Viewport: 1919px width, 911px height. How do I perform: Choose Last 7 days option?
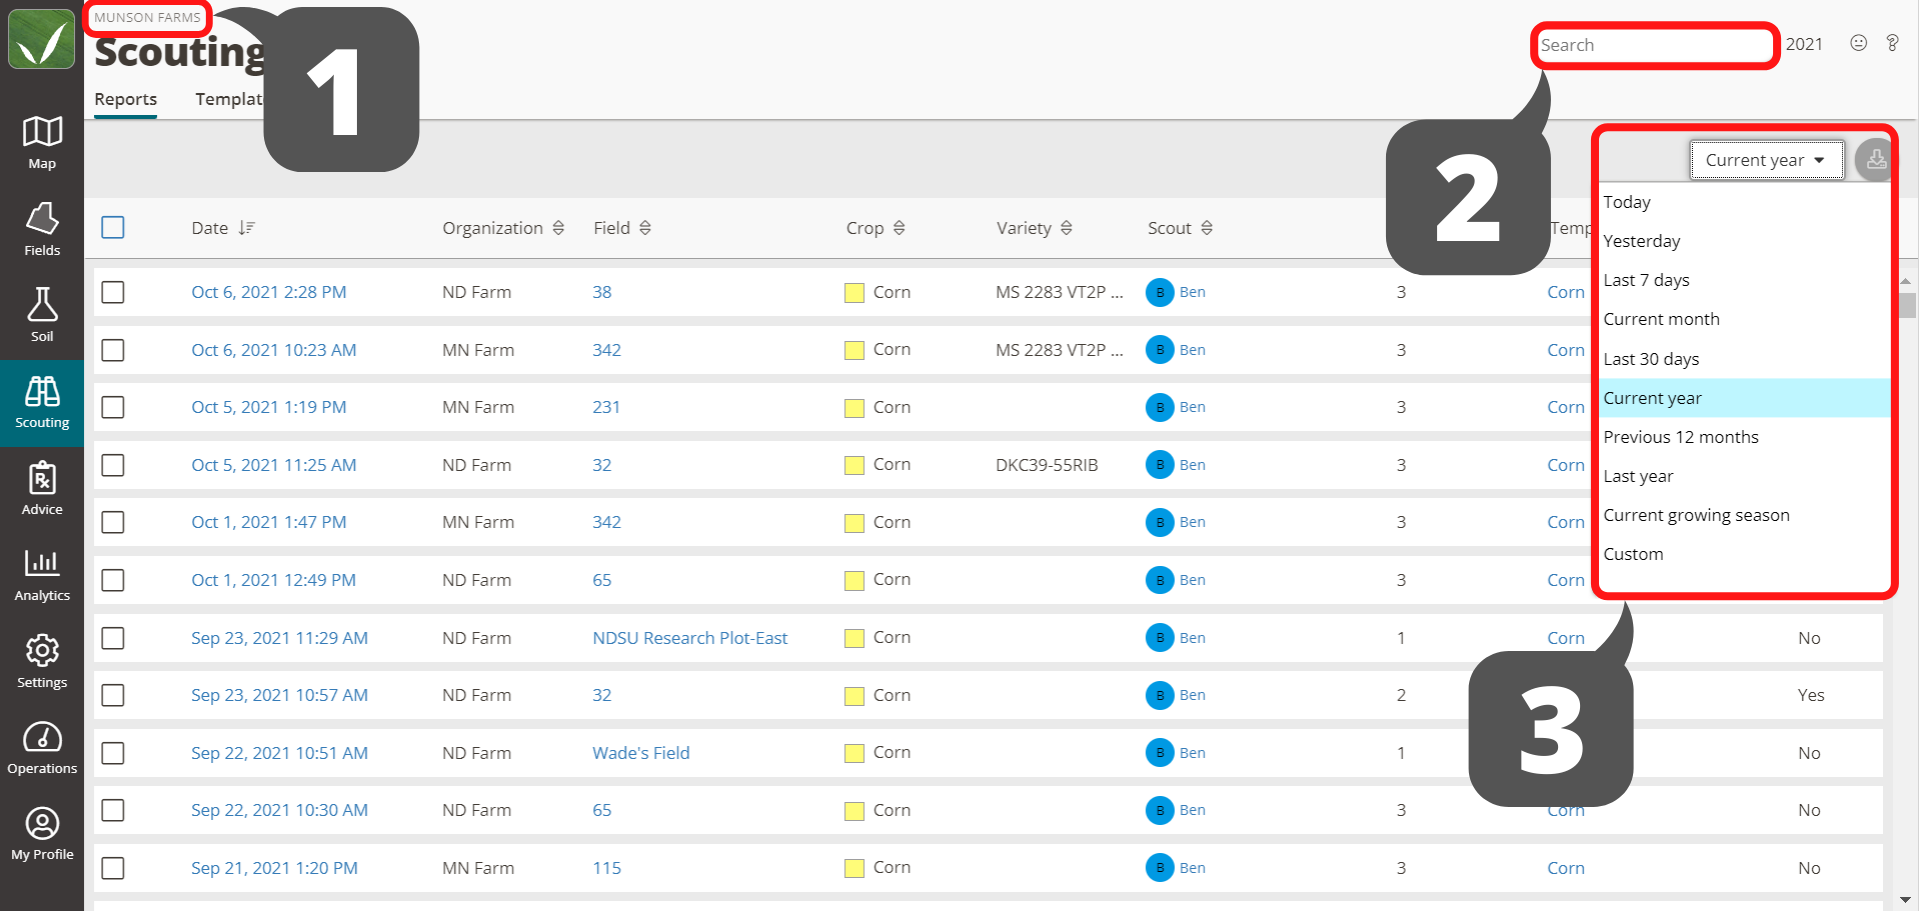point(1744,280)
